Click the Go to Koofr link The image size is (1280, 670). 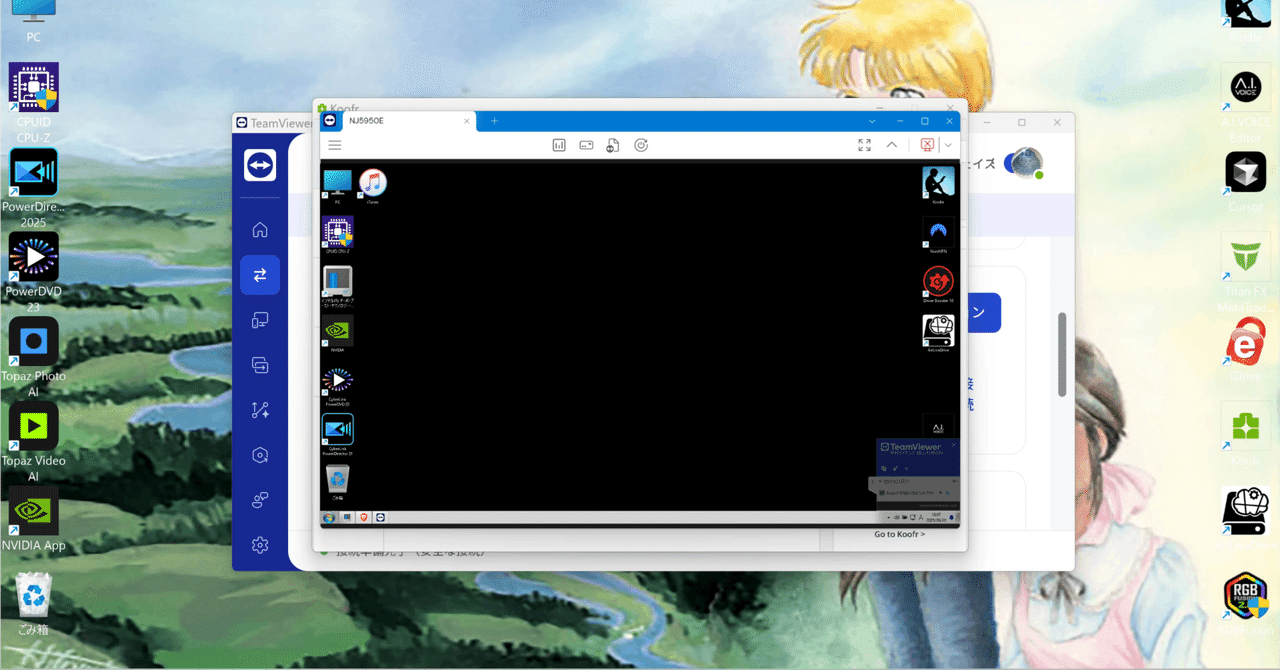[899, 534]
